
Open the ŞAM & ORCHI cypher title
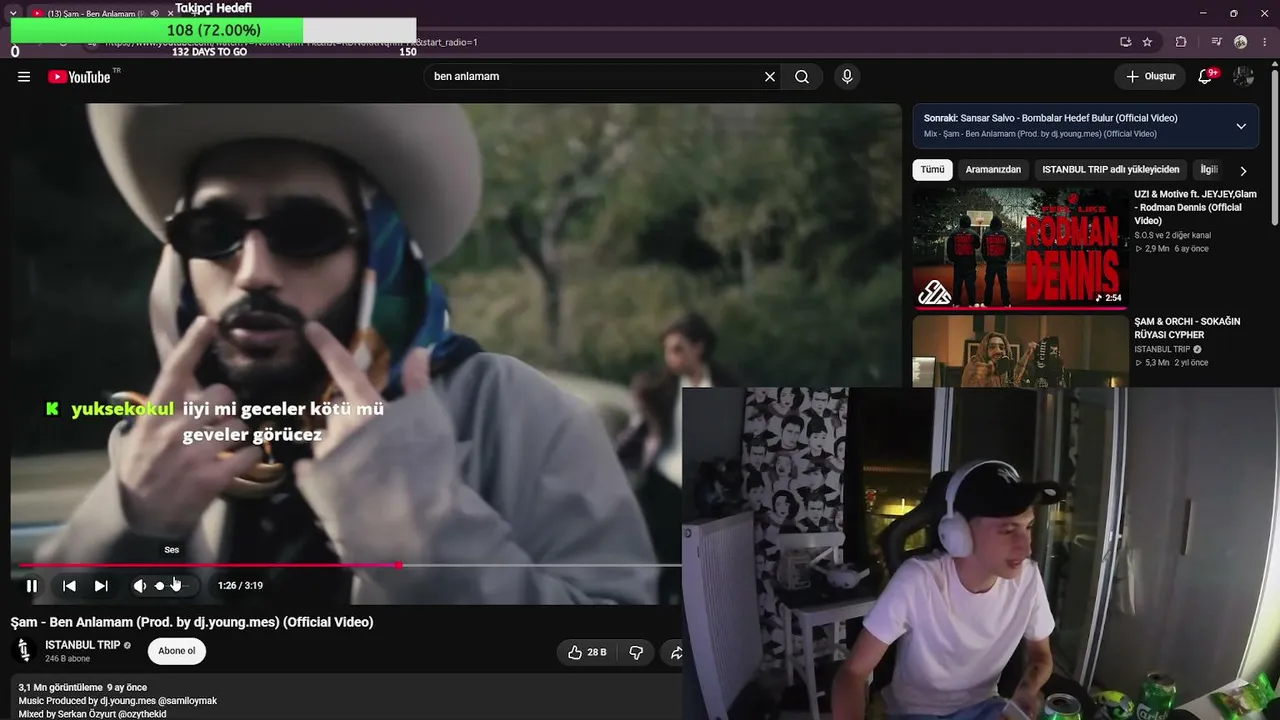pos(1187,328)
